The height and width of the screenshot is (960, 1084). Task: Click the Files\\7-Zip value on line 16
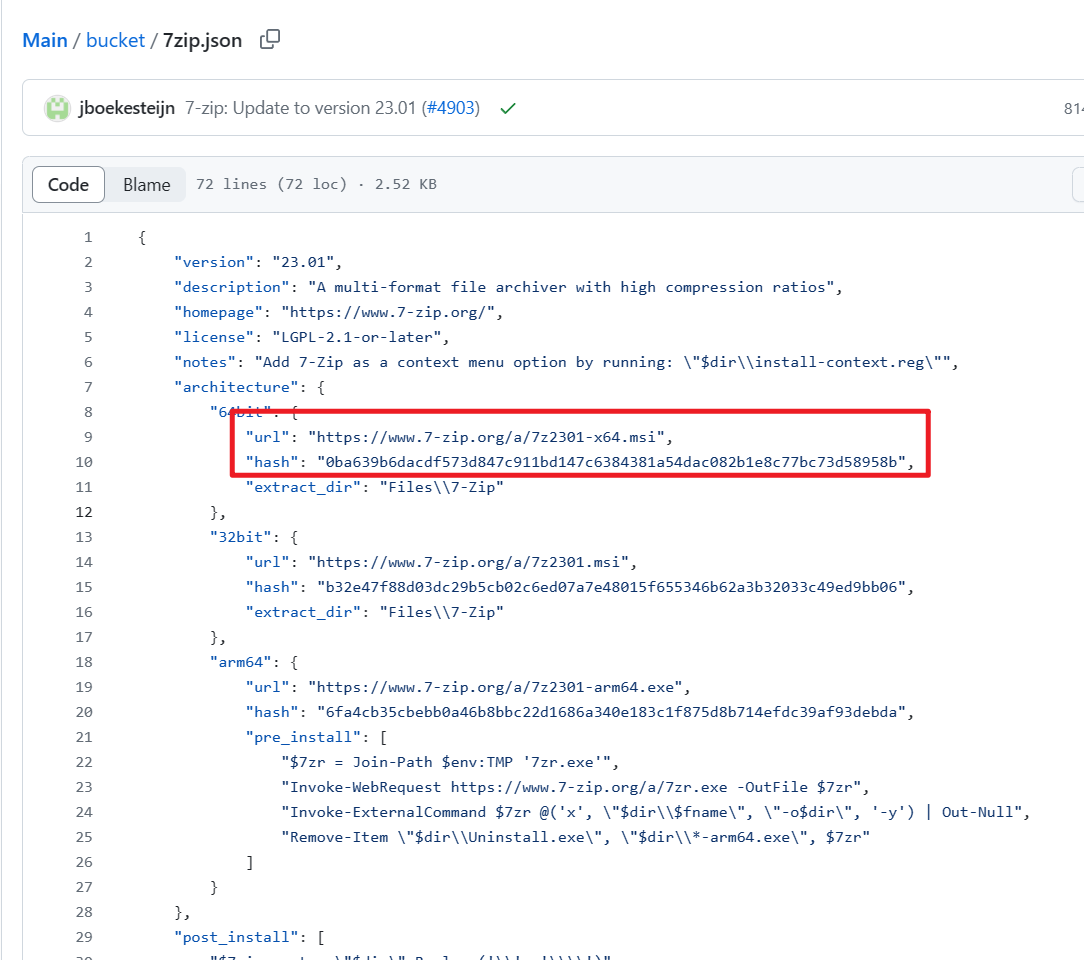point(441,612)
